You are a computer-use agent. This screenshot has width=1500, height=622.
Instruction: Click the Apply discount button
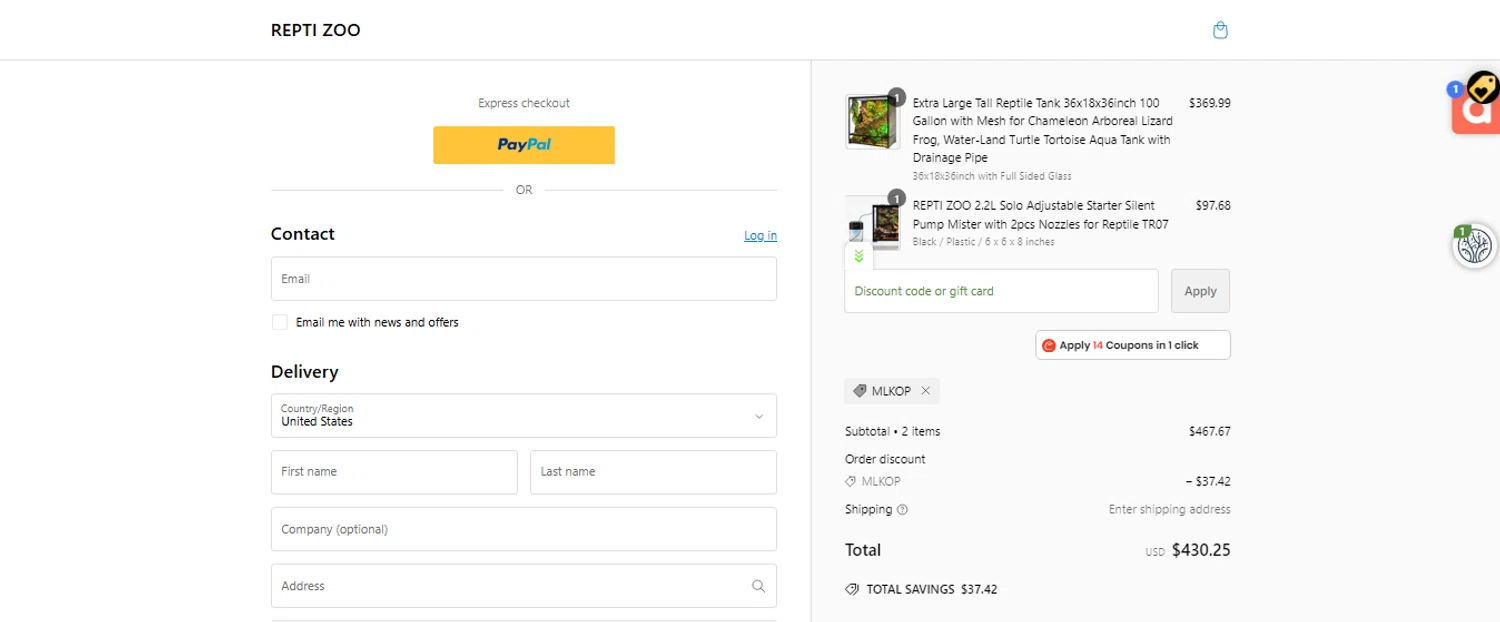coord(1200,291)
